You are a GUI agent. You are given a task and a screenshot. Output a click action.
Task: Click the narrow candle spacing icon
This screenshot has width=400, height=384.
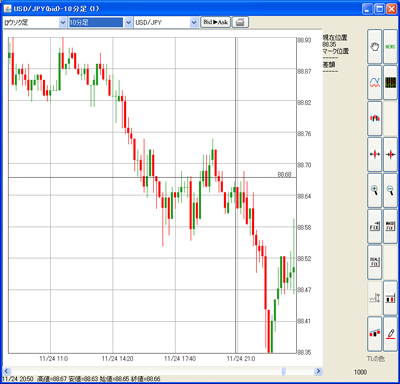390,154
